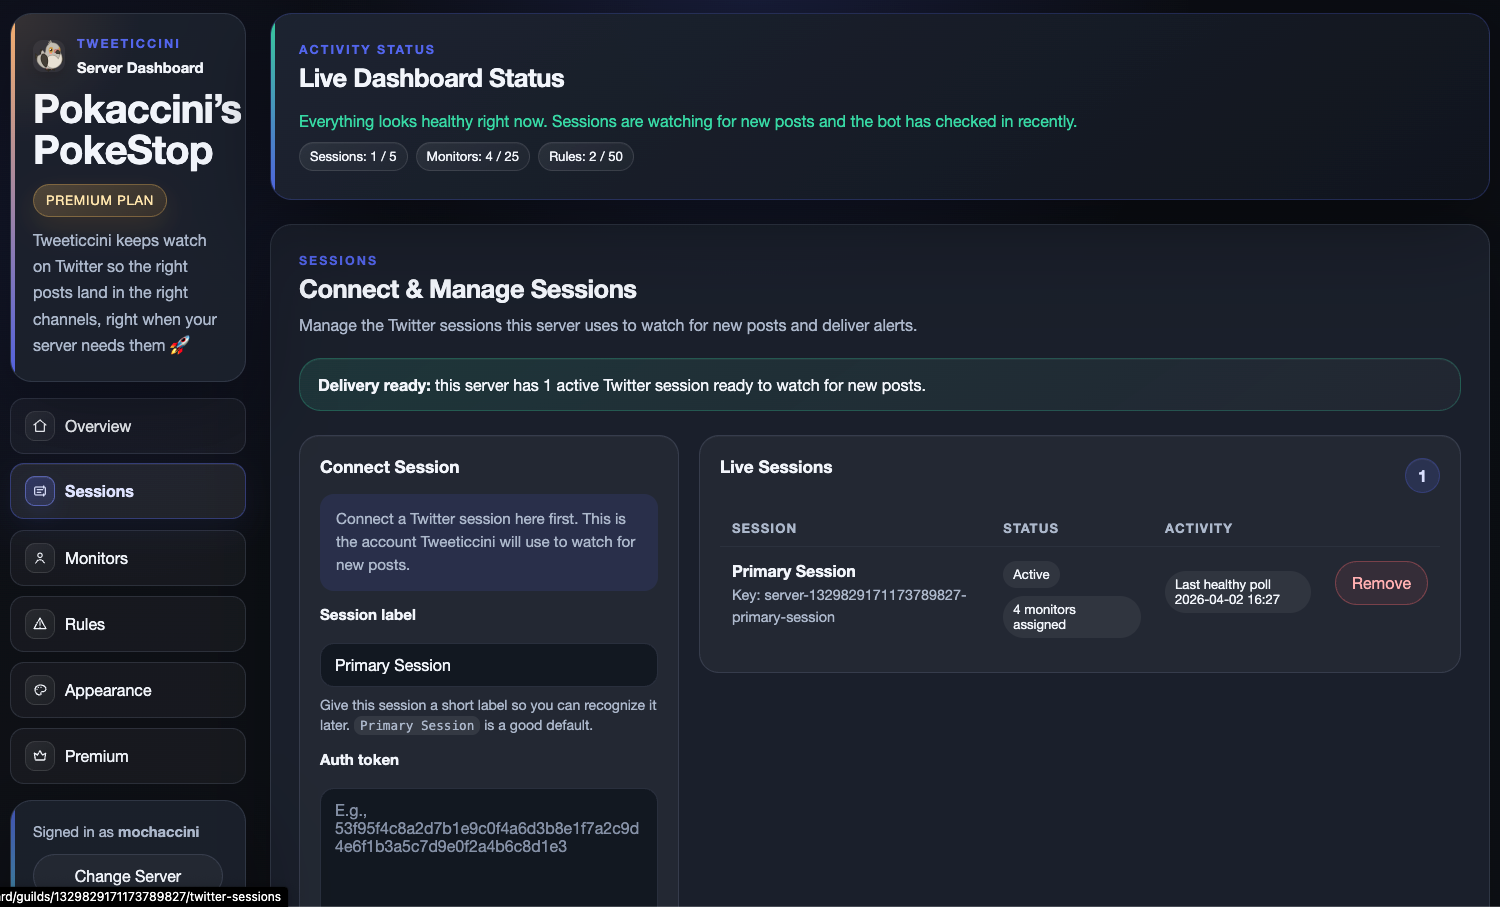Click the Monitors: 4 / 25 pill

coord(473,156)
